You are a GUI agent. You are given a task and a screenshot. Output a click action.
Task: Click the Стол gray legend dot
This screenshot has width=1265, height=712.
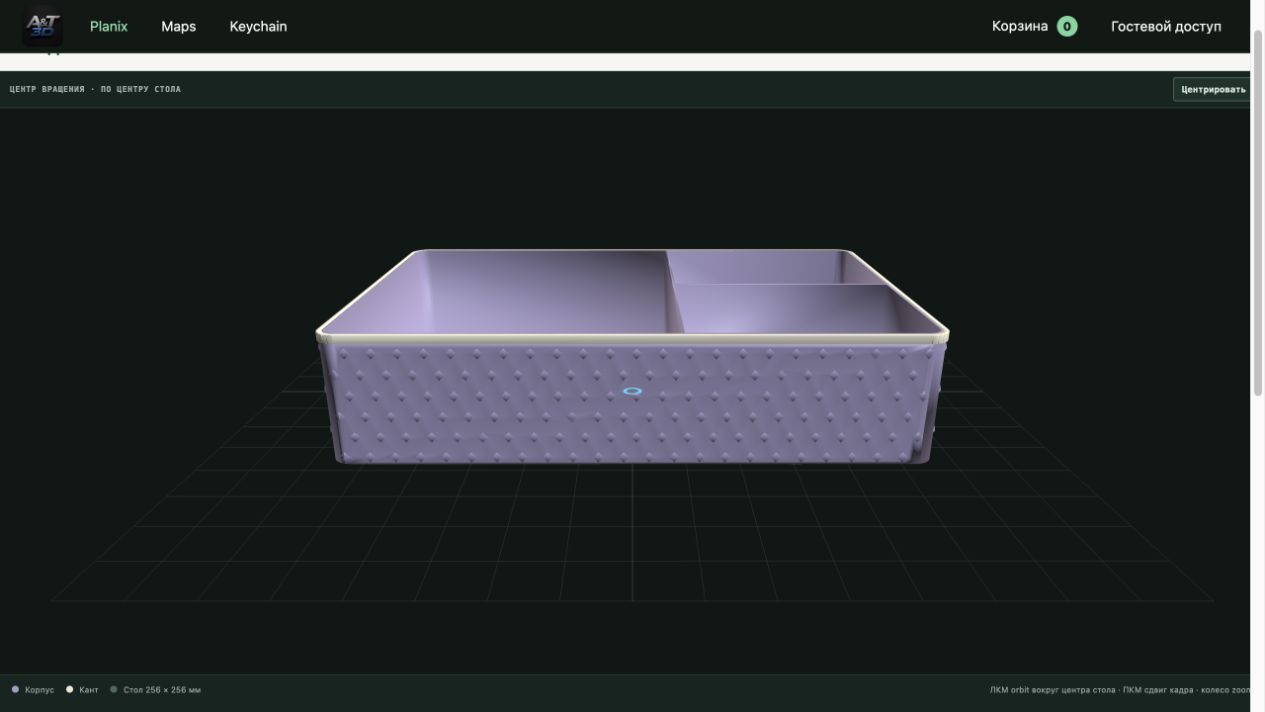pyautogui.click(x=114, y=689)
